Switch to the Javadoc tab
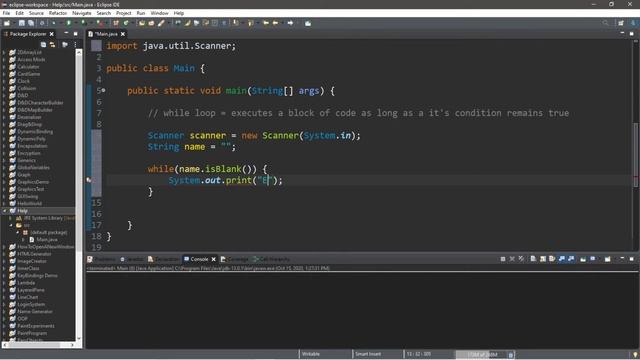The width and height of the screenshot is (640, 360). 131,259
